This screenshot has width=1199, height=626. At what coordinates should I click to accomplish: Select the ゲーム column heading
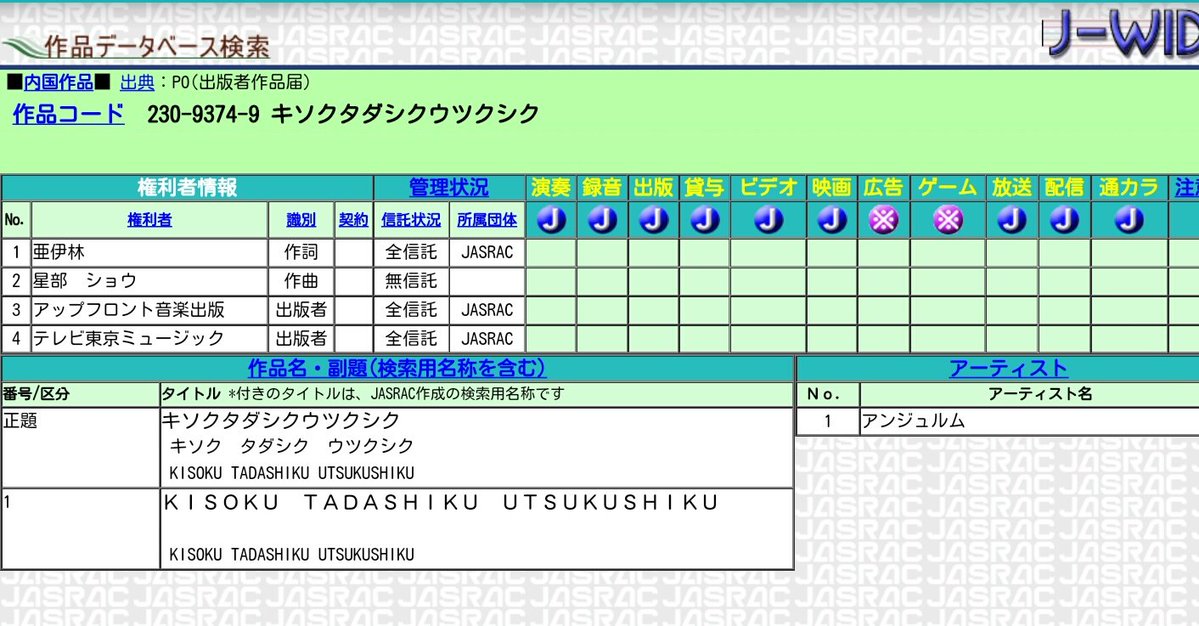[x=948, y=187]
